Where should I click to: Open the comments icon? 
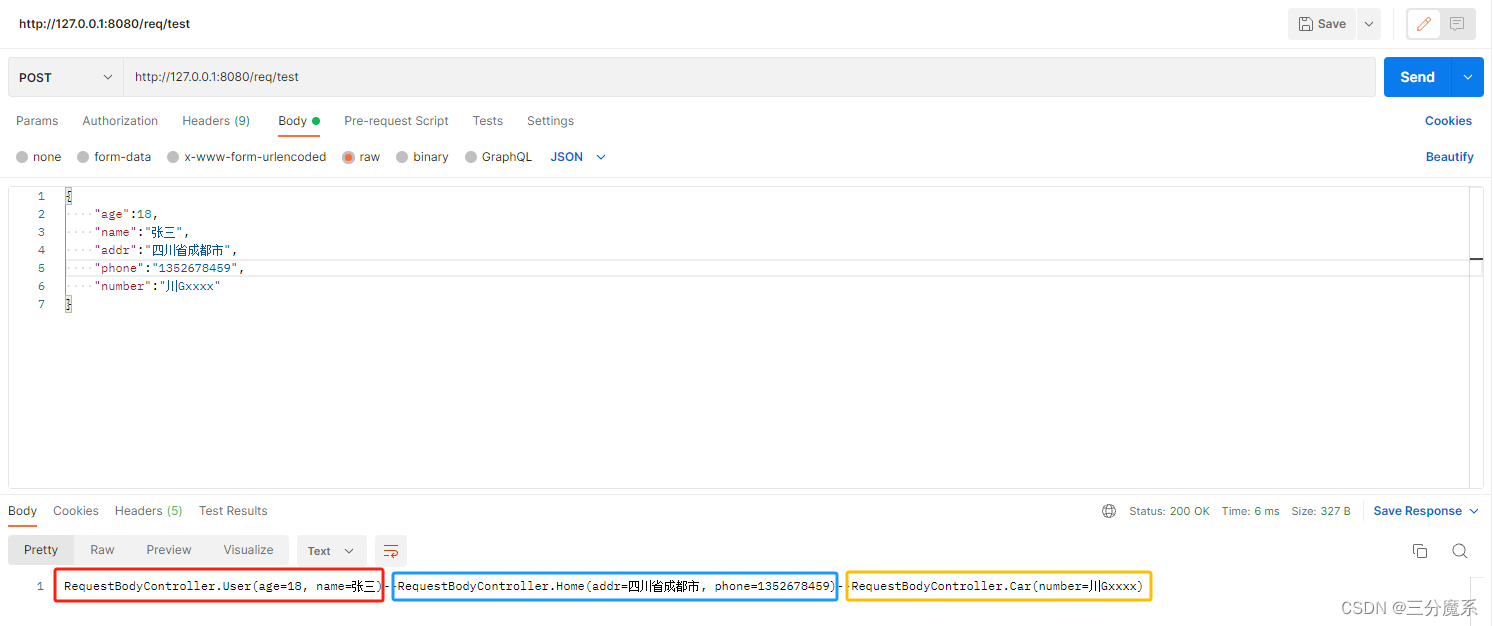click(x=1457, y=24)
